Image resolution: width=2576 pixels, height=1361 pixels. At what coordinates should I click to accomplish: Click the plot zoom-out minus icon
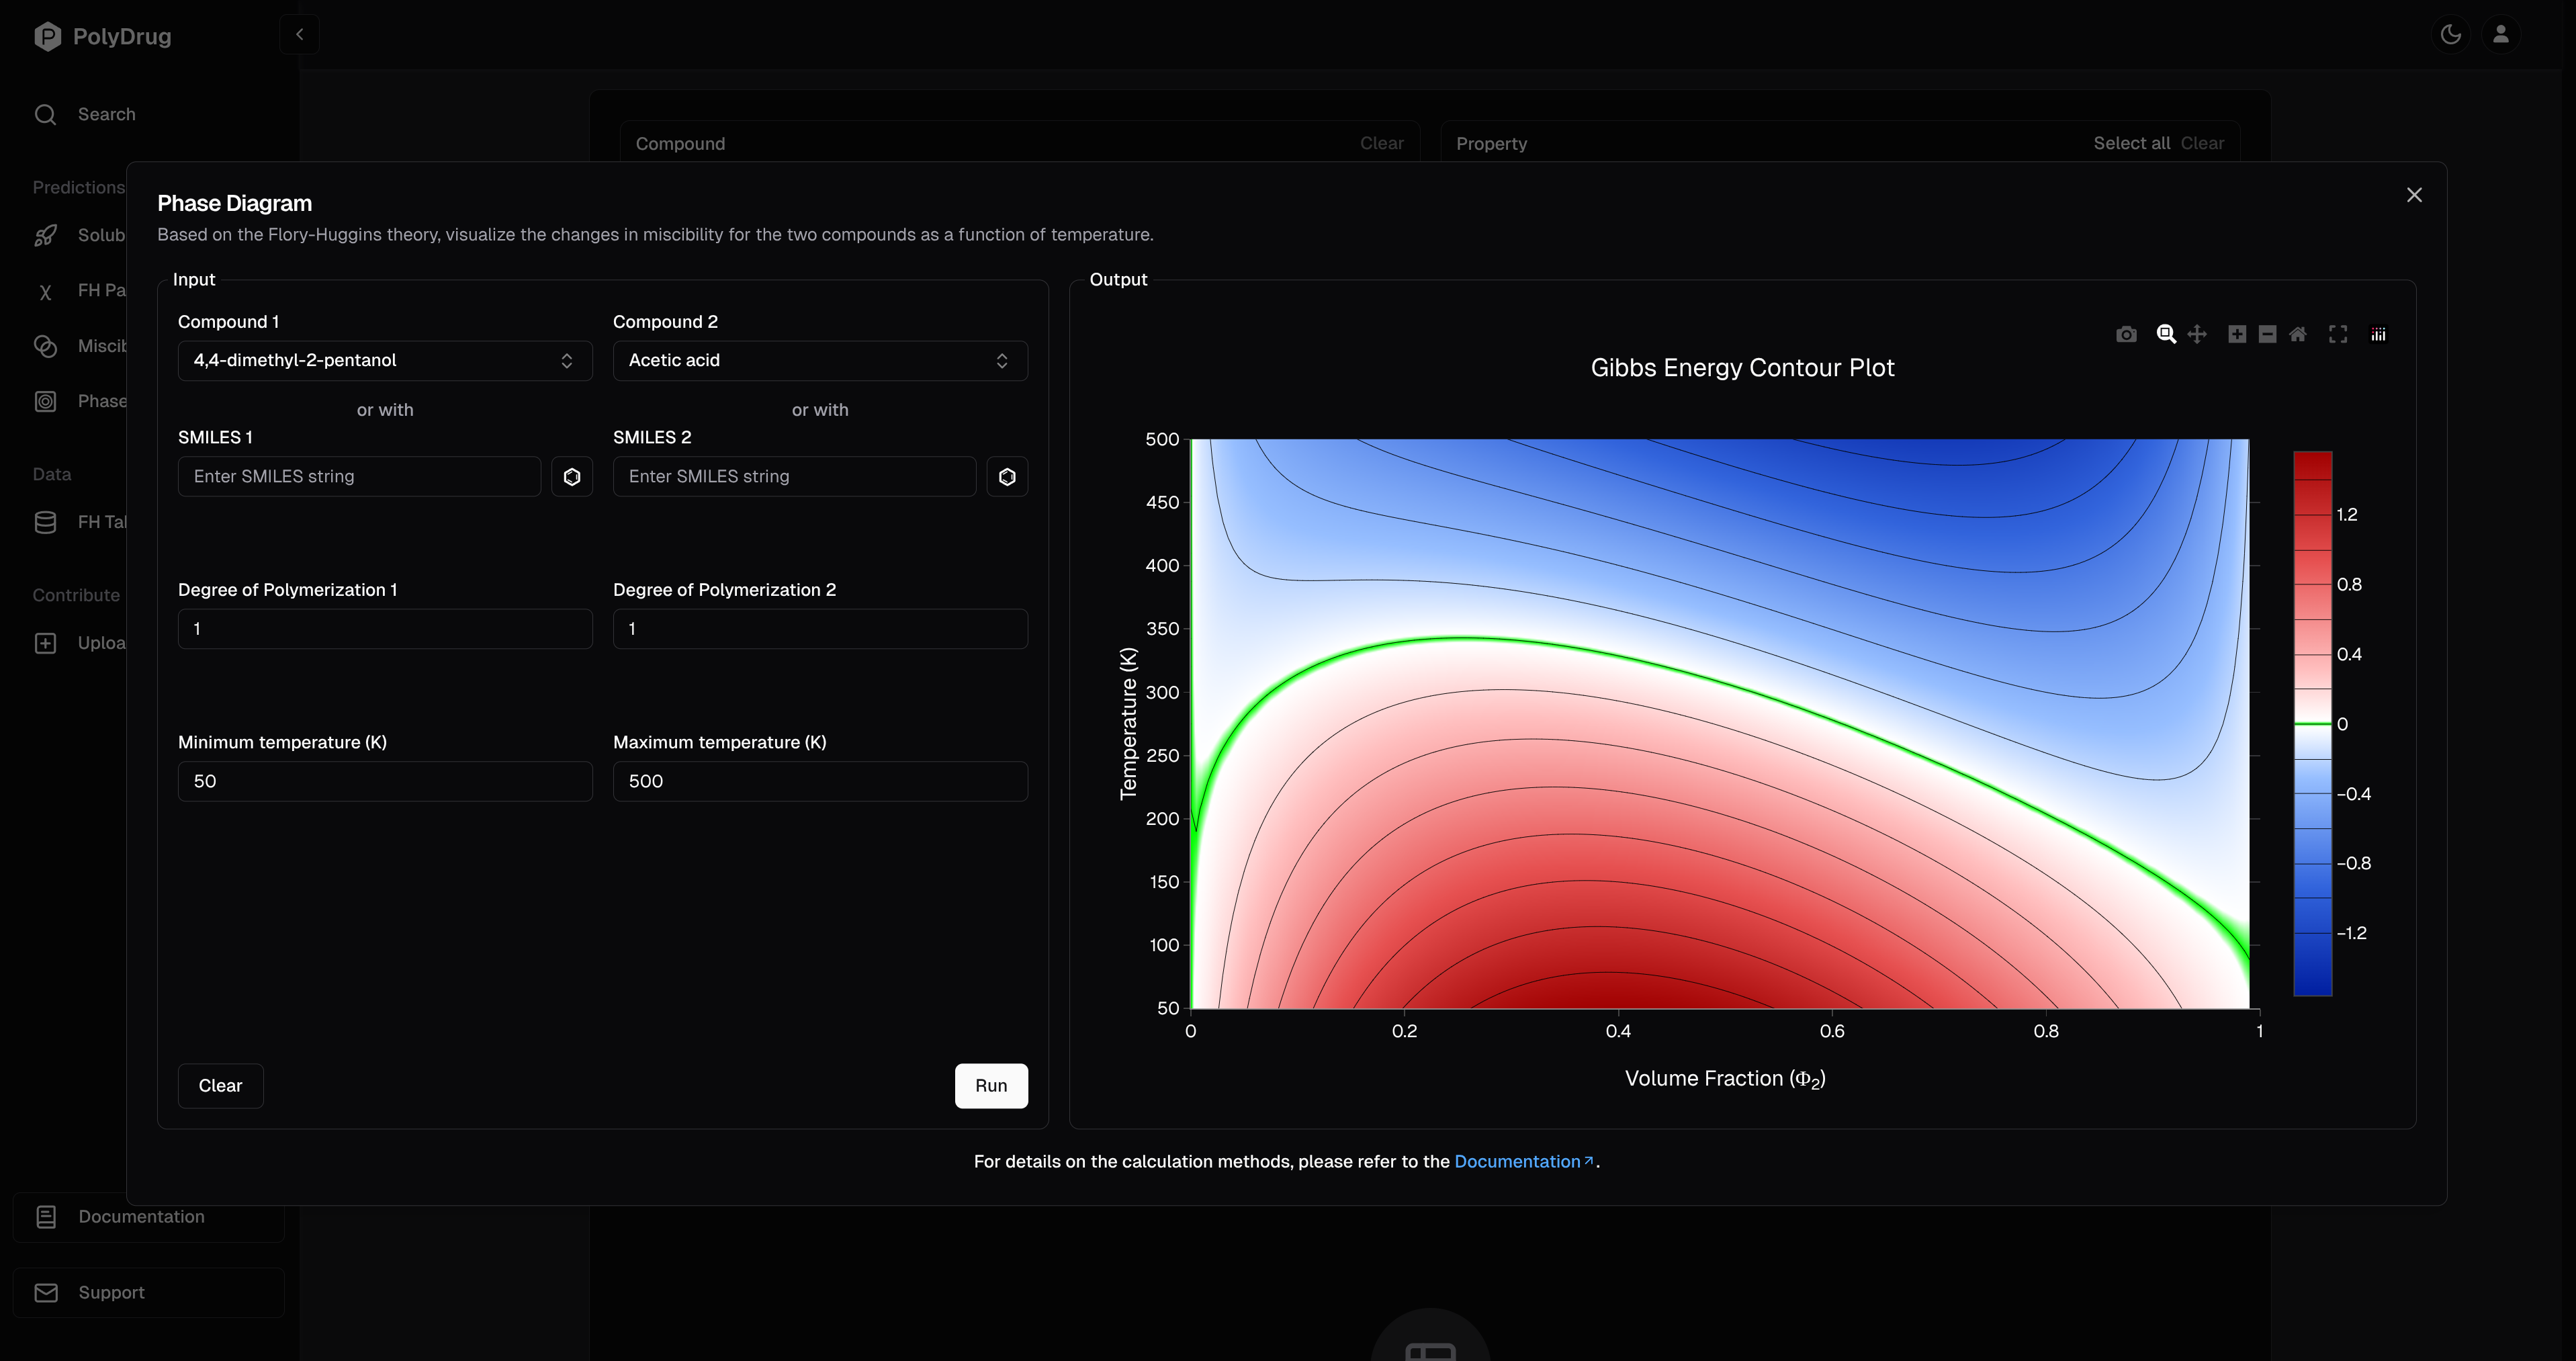tap(2267, 334)
